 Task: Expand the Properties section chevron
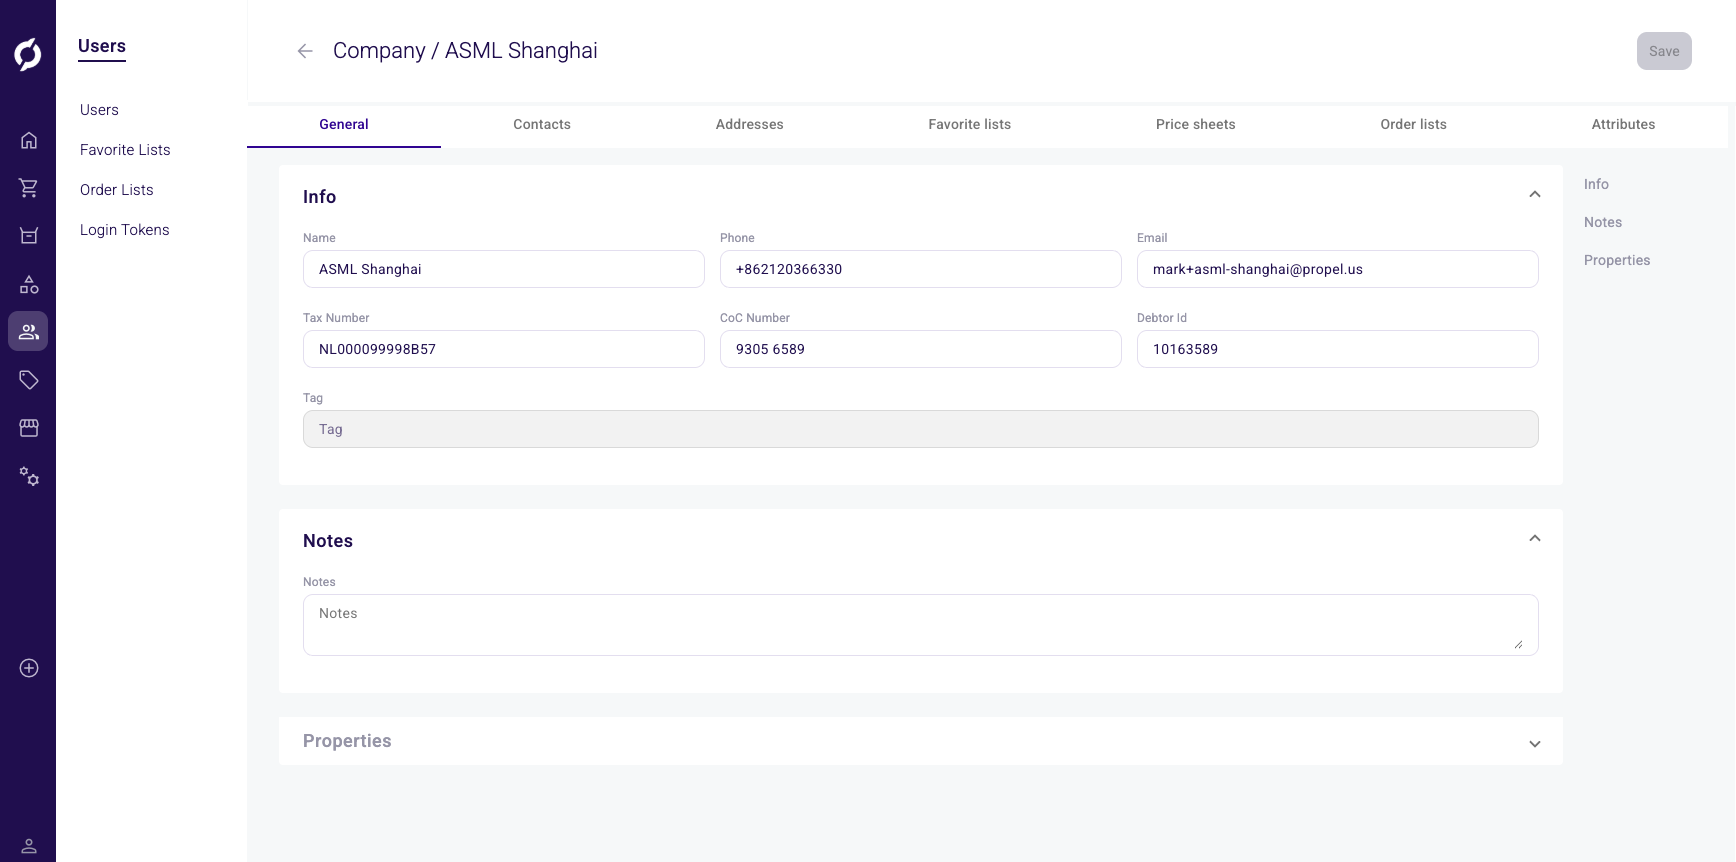[1535, 744]
